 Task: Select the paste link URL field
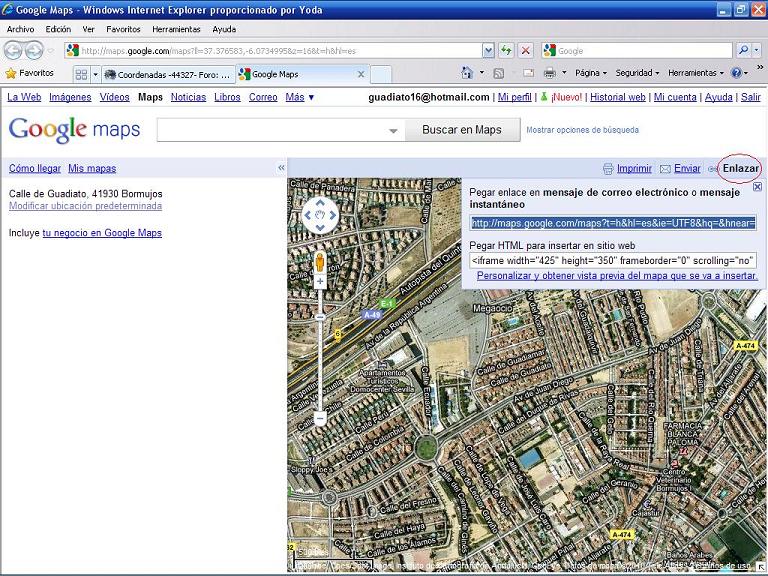(x=613, y=223)
